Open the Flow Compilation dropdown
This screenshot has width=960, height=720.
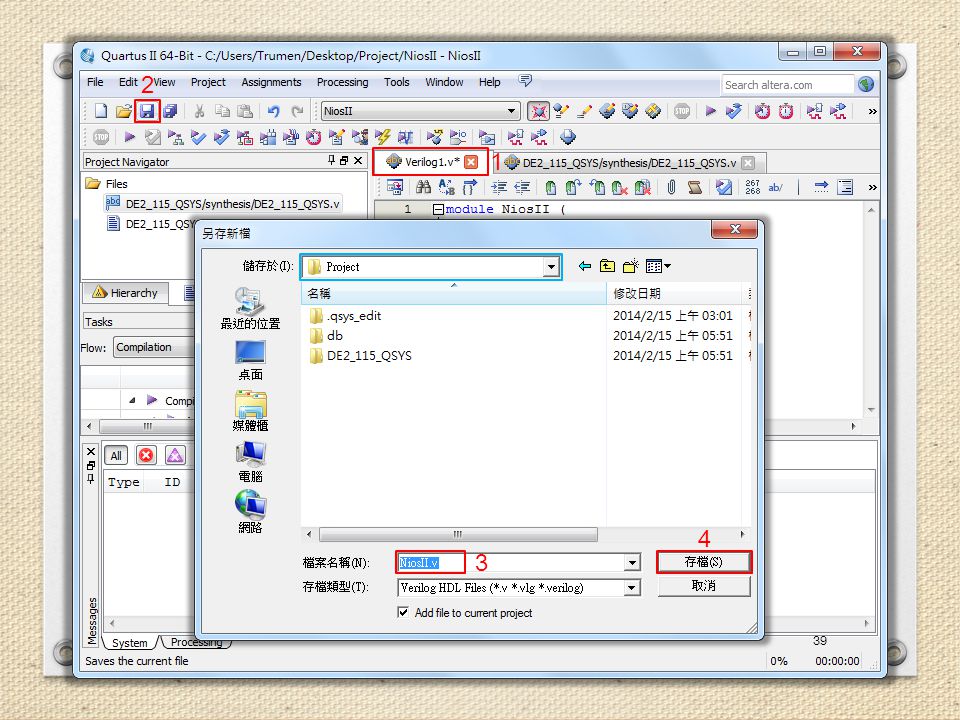pos(154,347)
